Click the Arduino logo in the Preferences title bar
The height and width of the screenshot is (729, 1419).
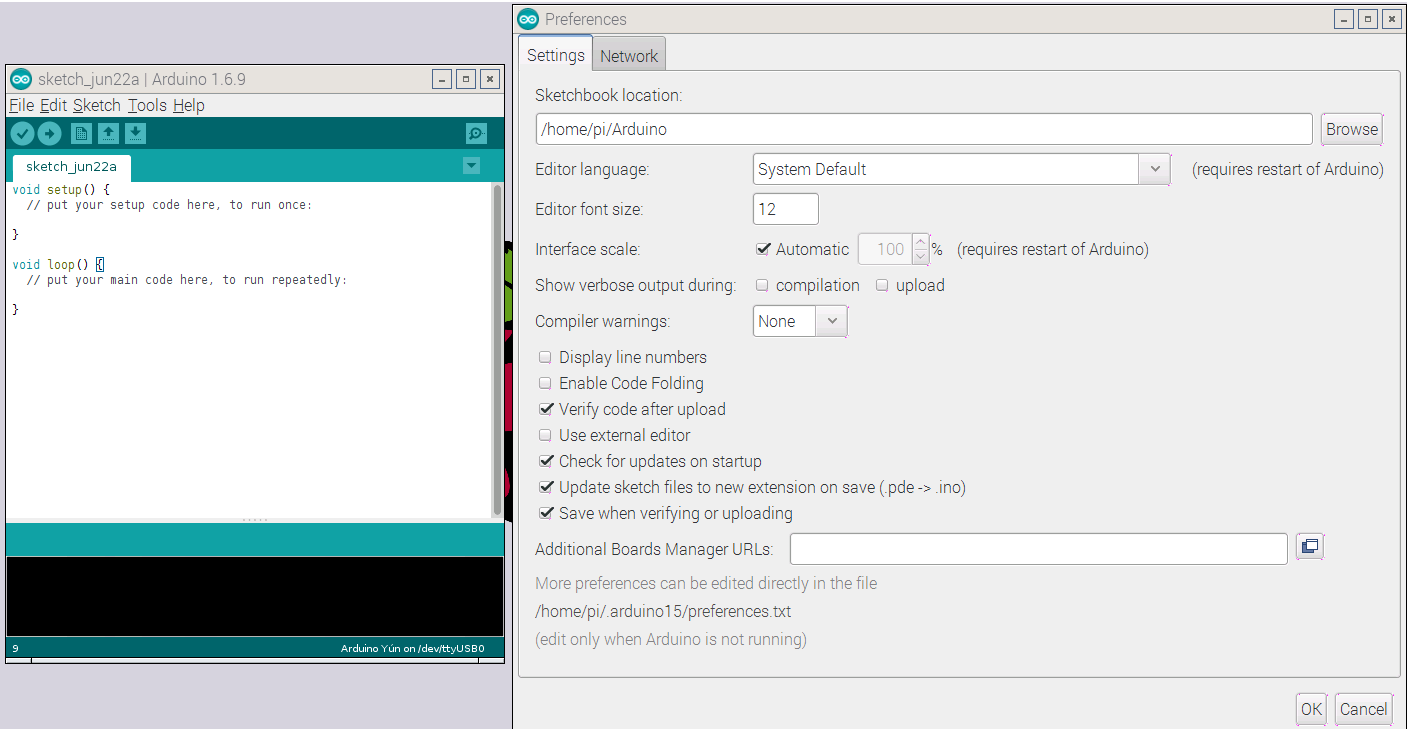pyautogui.click(x=528, y=19)
